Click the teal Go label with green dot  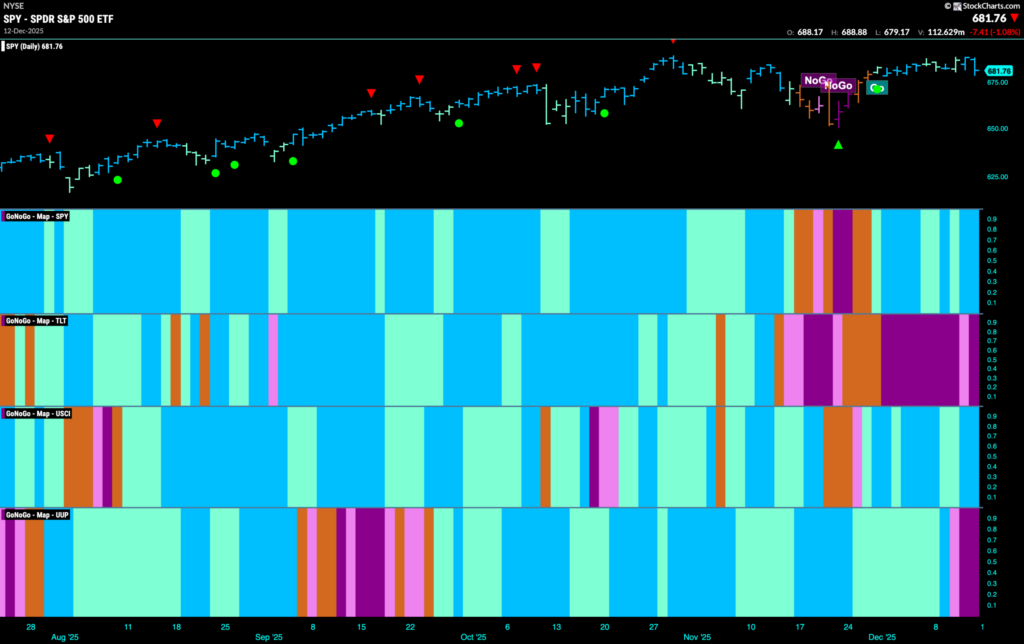(877, 88)
